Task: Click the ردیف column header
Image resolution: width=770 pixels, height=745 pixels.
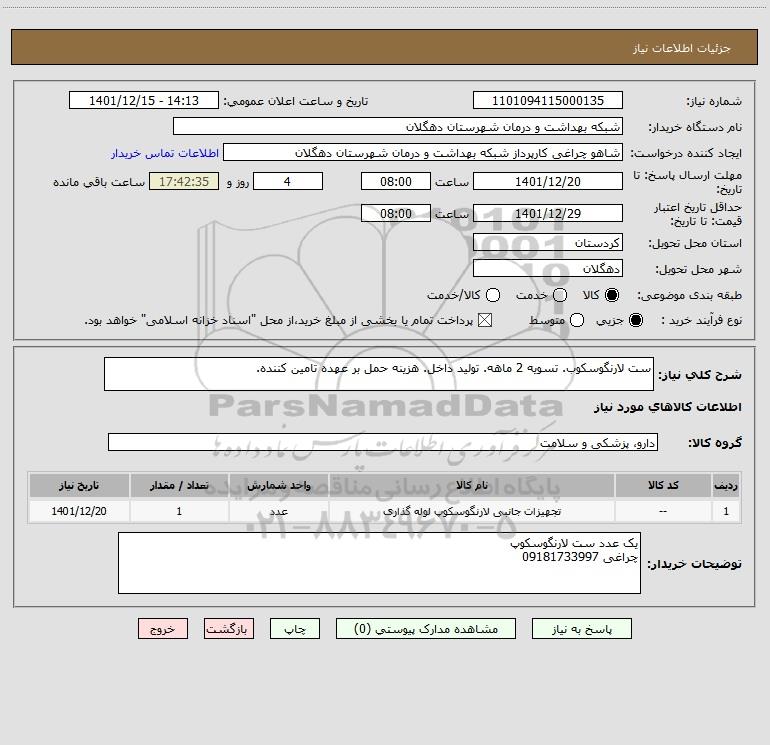Action: click(726, 485)
